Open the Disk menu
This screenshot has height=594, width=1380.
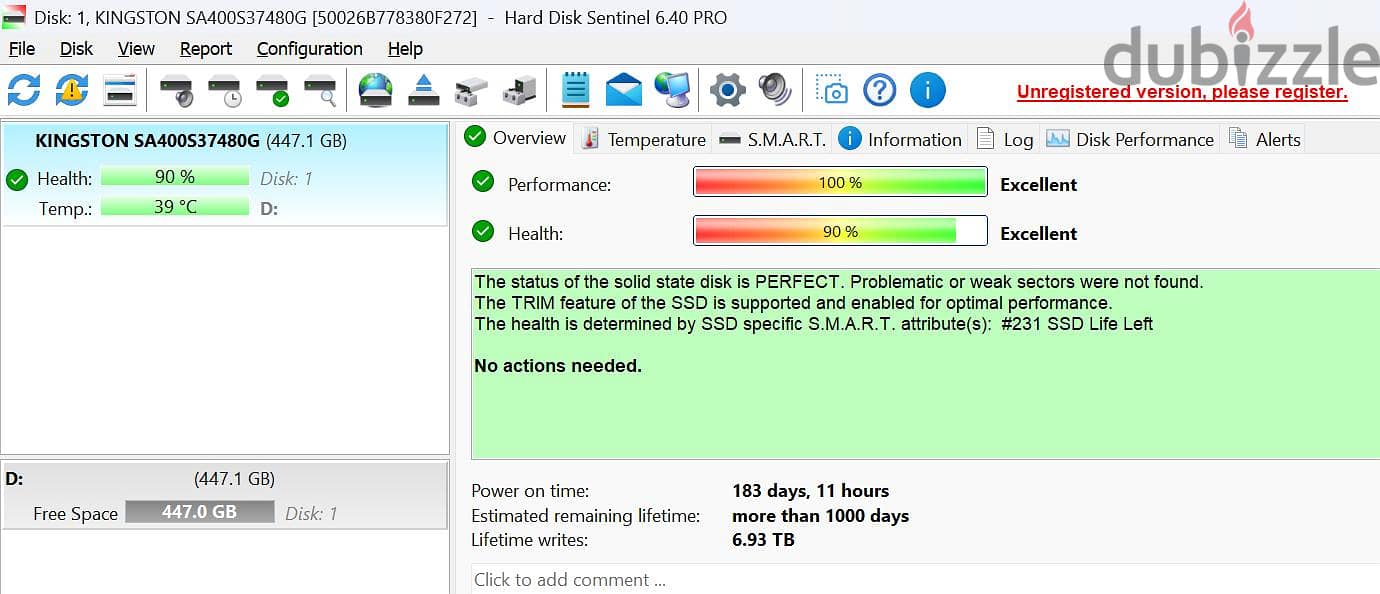[76, 48]
